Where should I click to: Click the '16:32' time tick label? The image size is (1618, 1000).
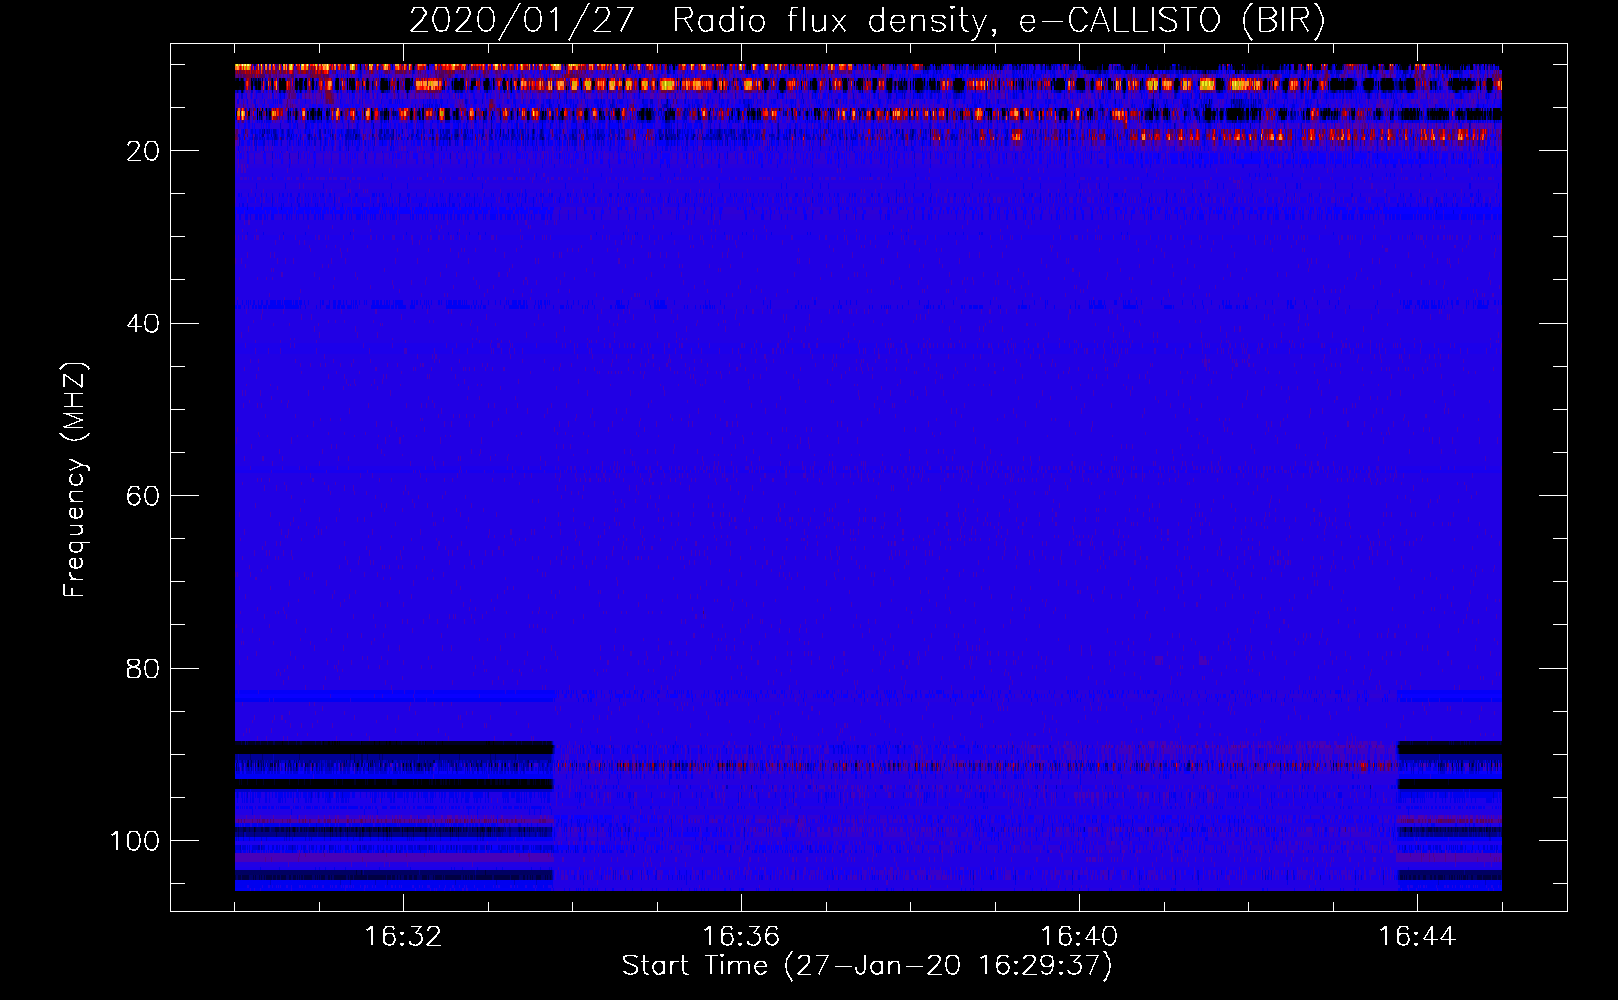pos(403,937)
